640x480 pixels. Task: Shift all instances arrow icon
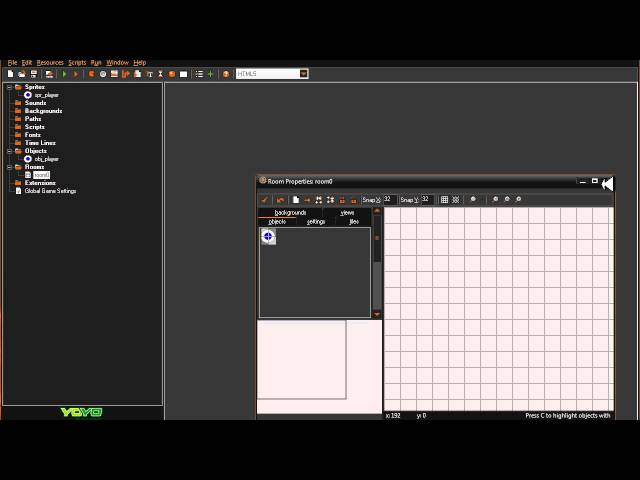tap(307, 200)
